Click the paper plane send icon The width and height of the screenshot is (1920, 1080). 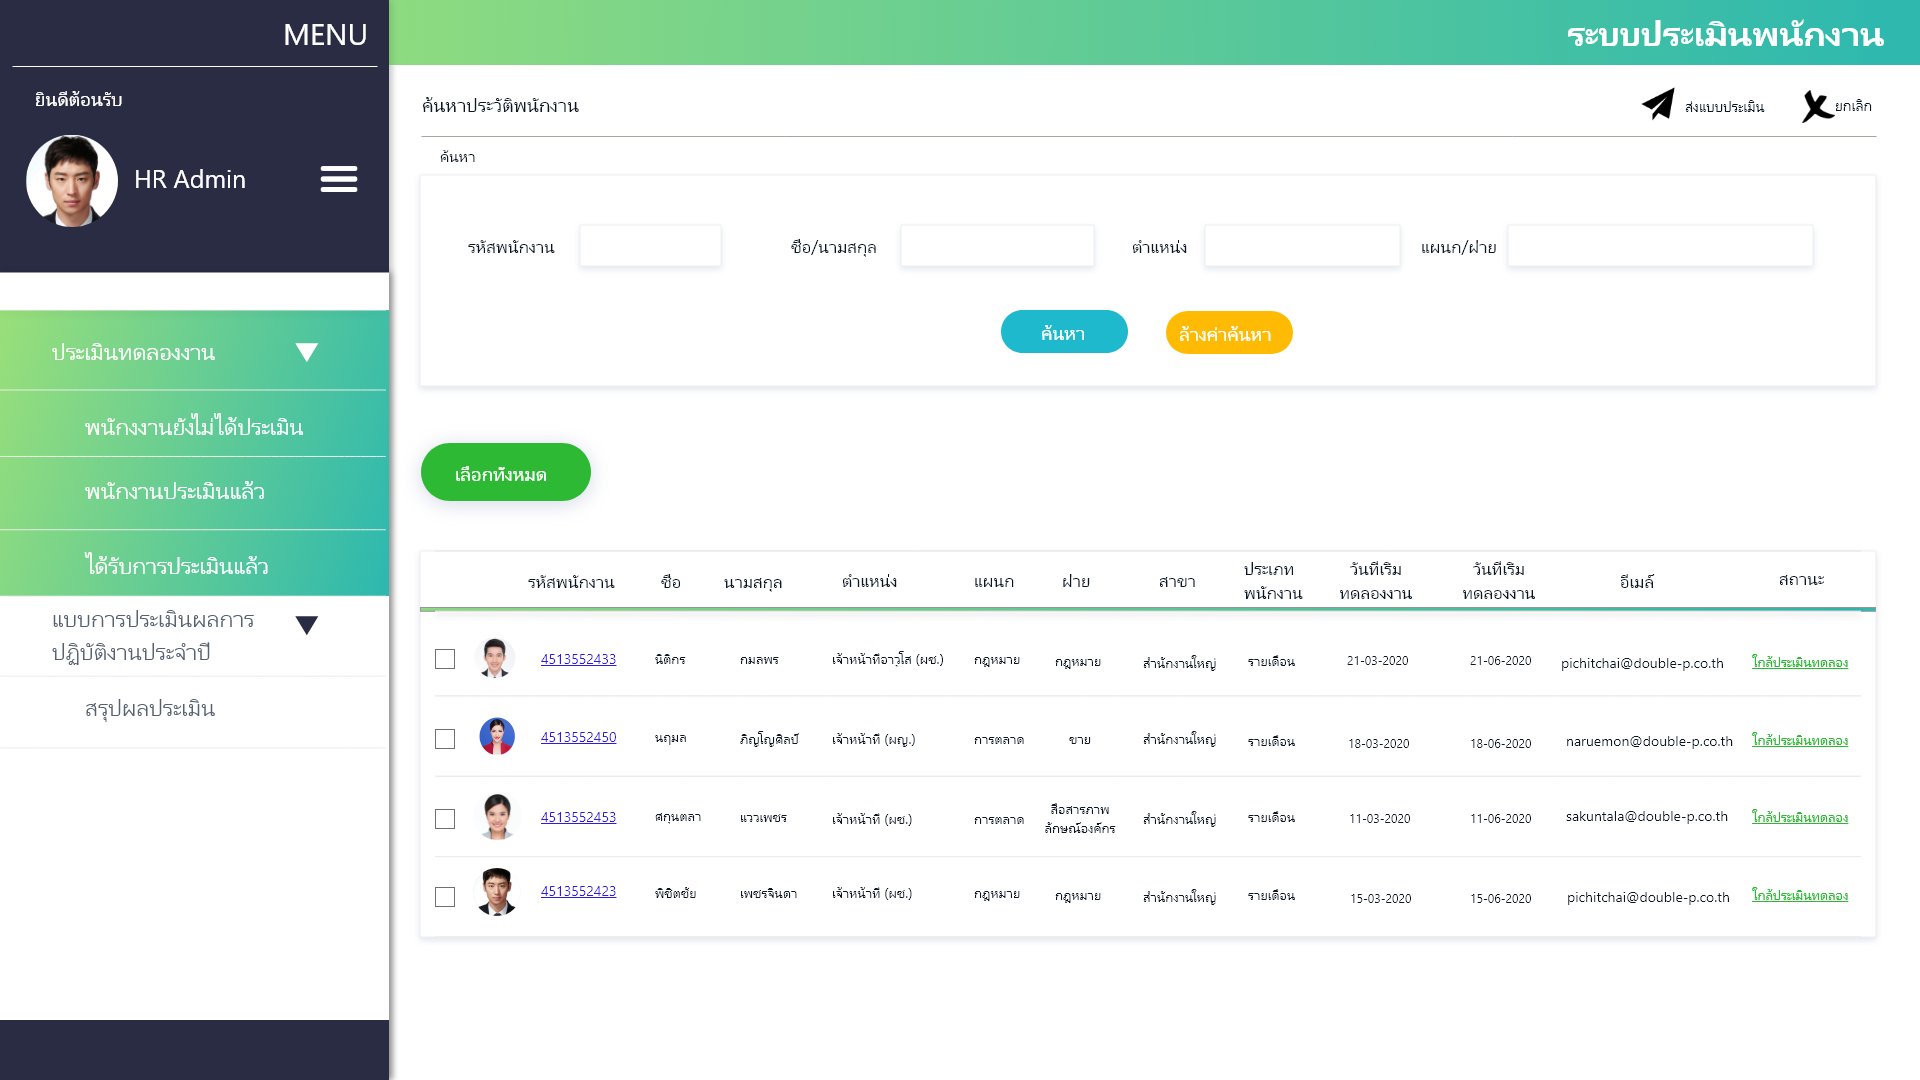1658,104
